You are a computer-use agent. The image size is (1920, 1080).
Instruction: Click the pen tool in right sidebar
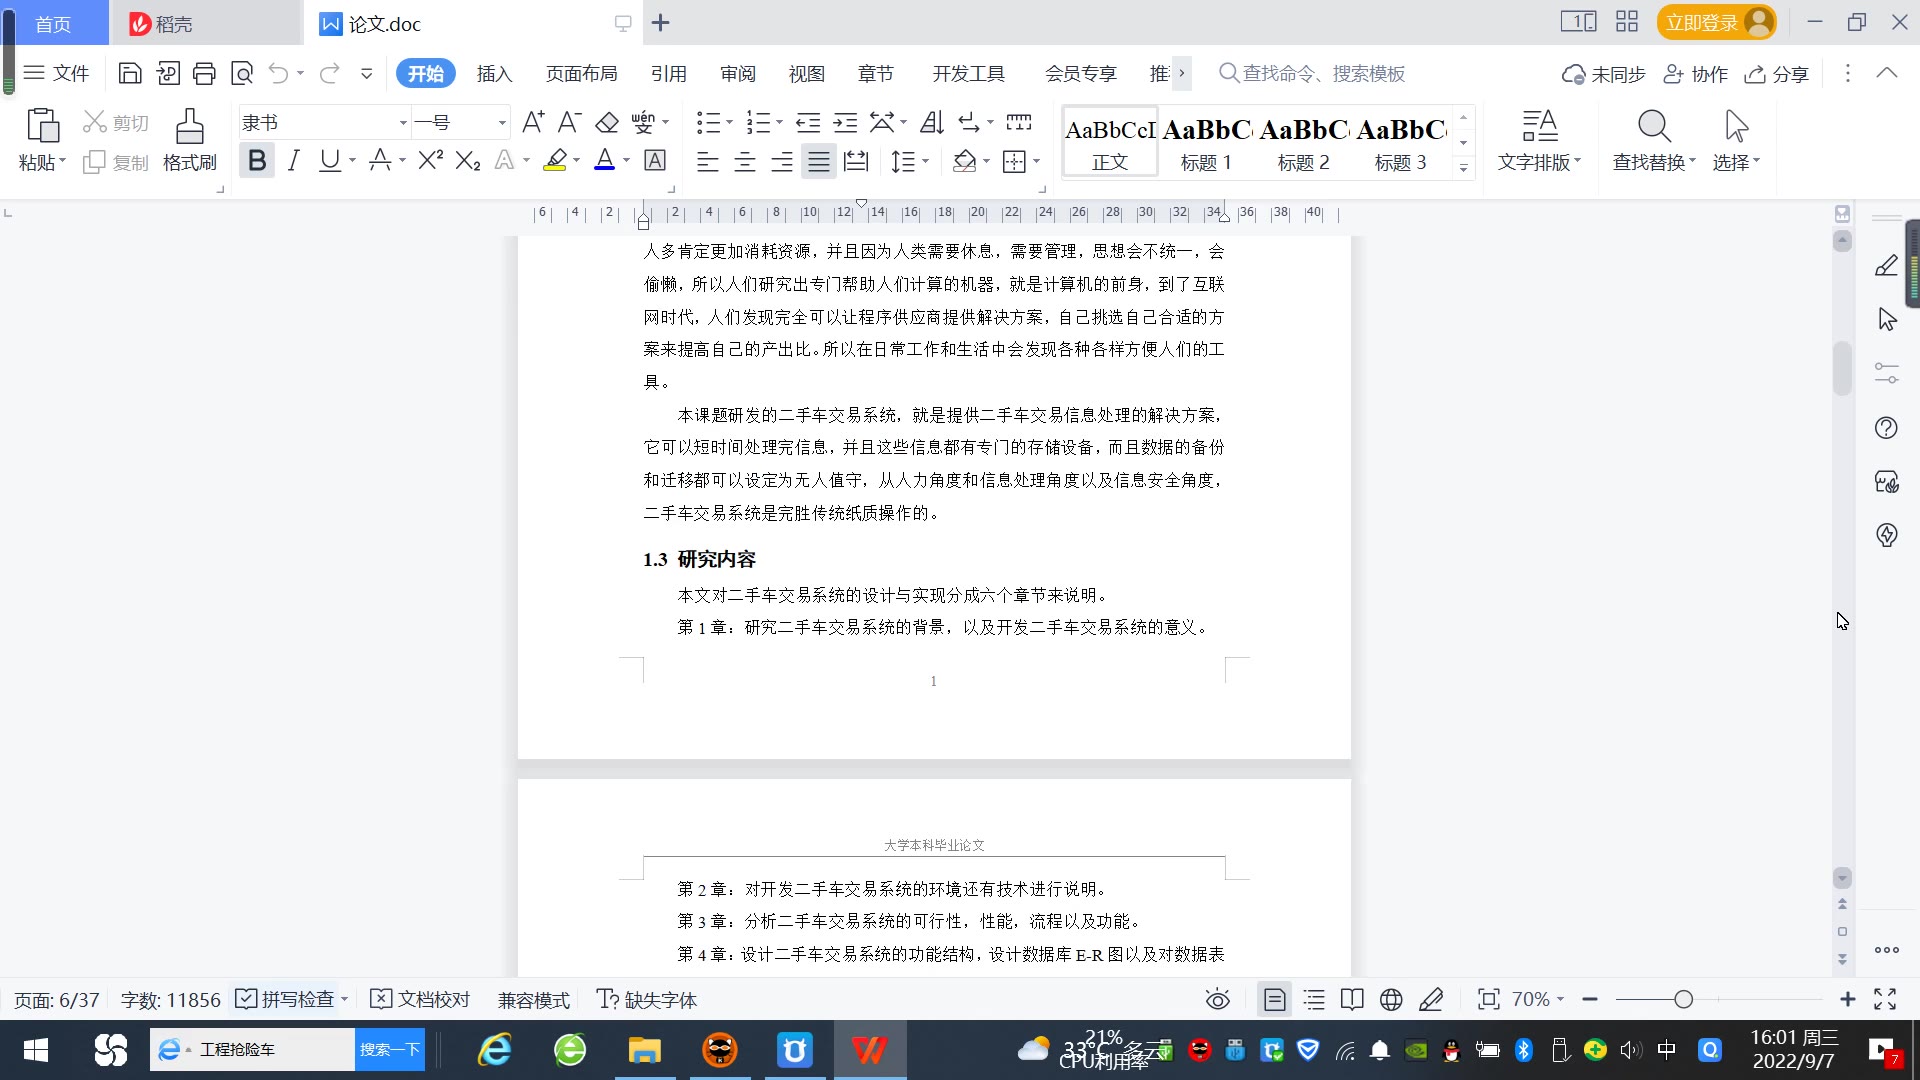click(x=1886, y=265)
